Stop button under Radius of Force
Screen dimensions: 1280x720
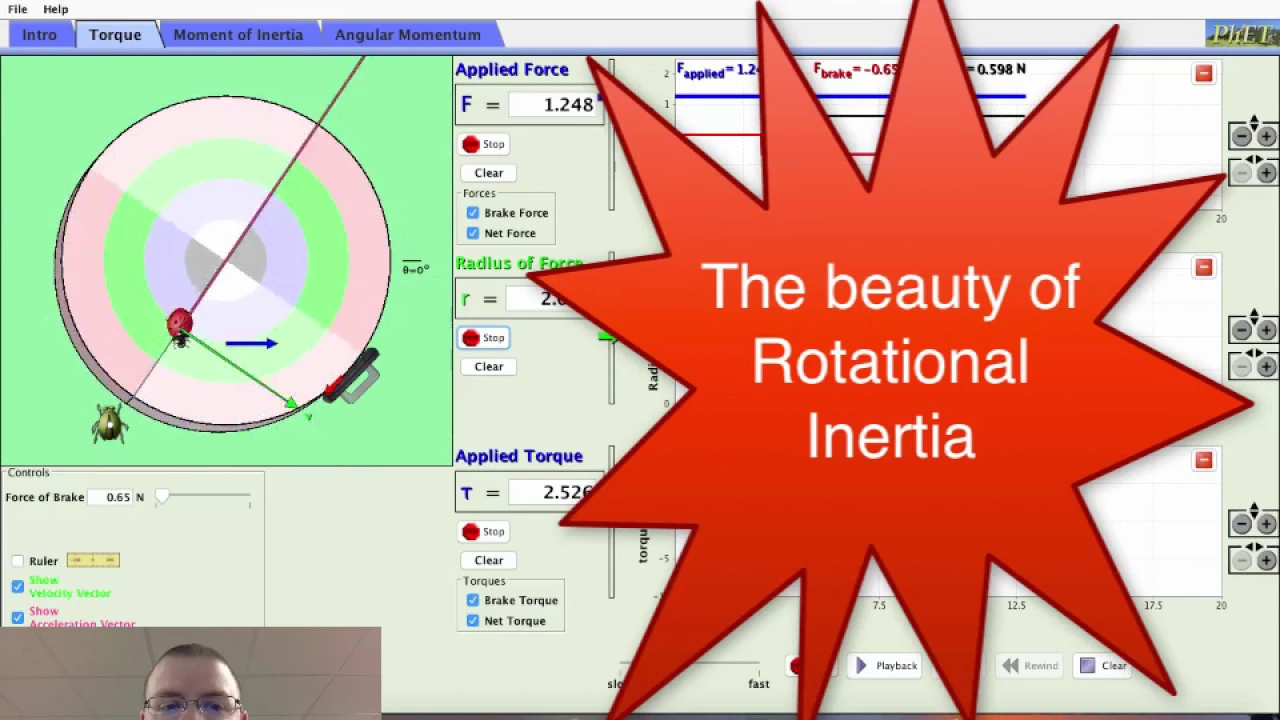tap(484, 338)
